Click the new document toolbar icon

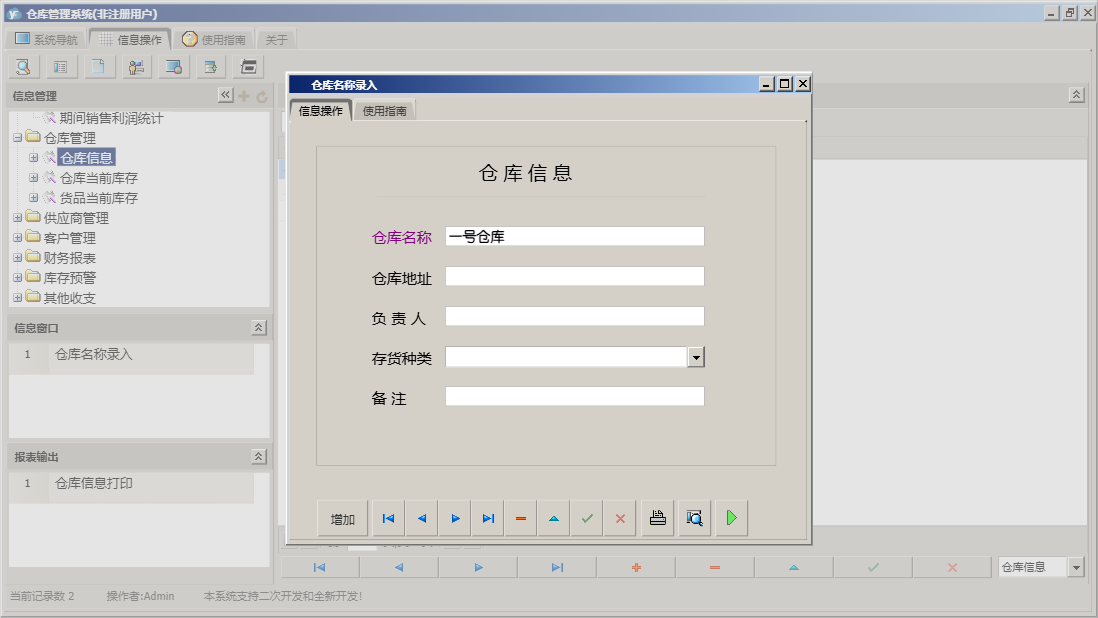[99, 66]
